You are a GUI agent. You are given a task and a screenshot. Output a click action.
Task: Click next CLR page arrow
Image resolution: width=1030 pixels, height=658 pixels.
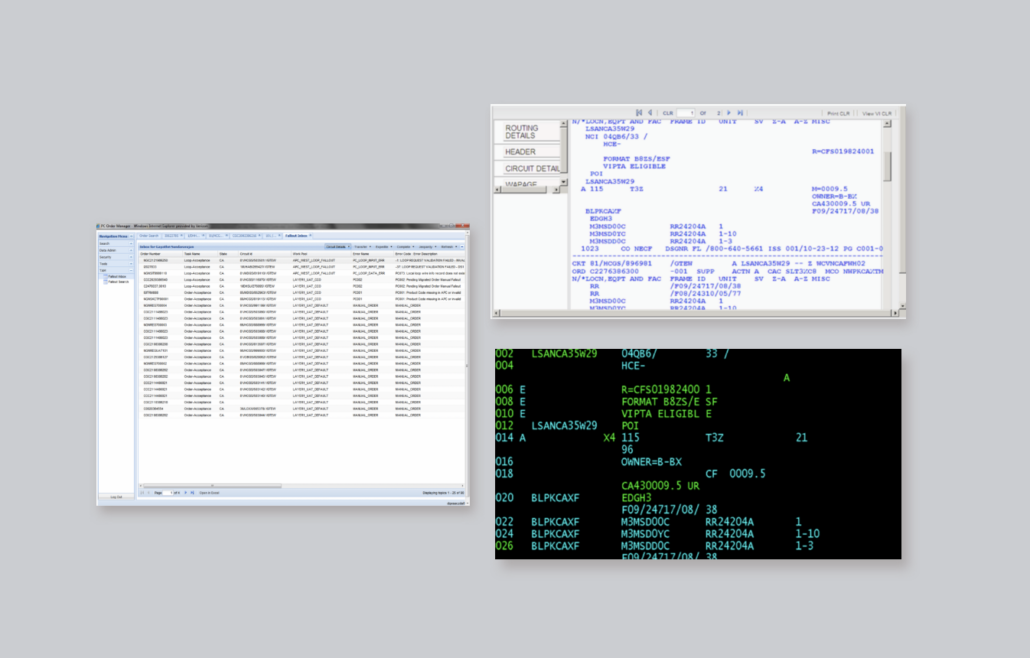(x=729, y=113)
